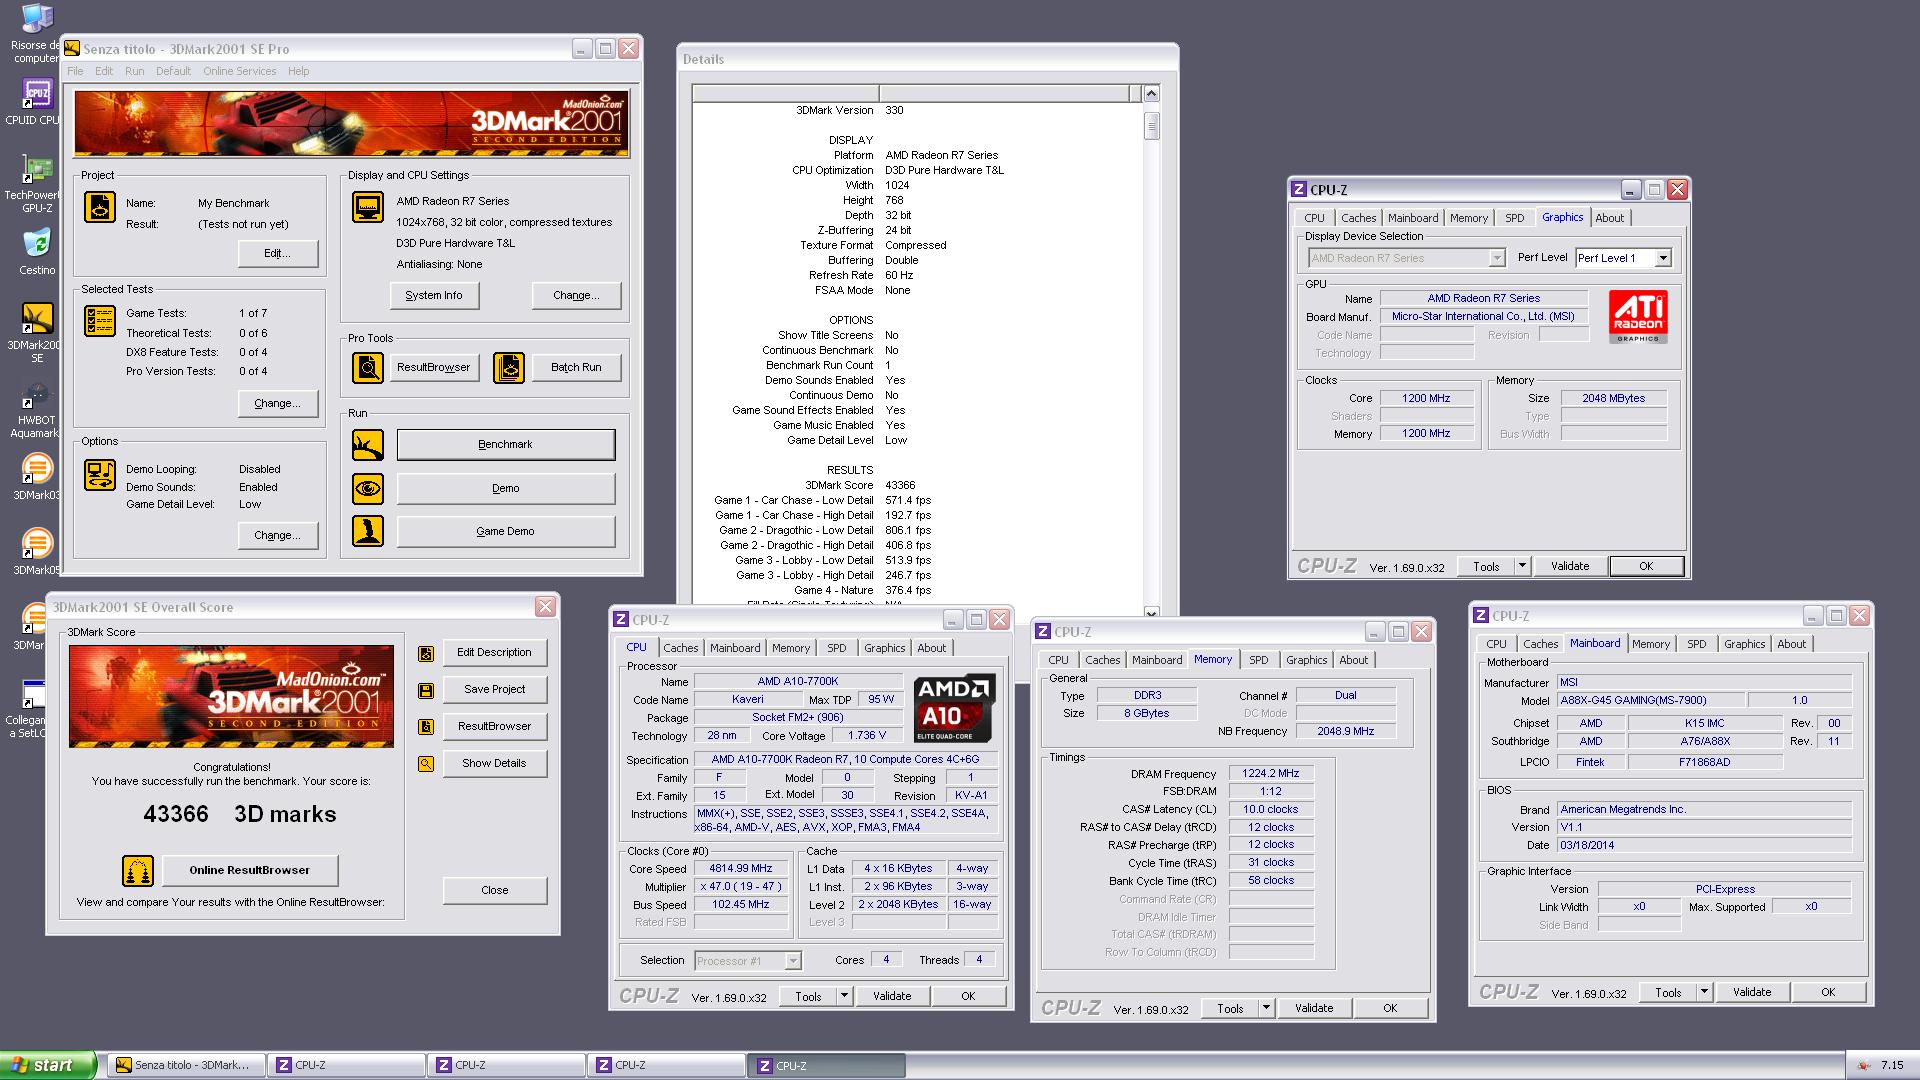Click the Project section icon
This screenshot has width=1920, height=1080.
coord(100,207)
